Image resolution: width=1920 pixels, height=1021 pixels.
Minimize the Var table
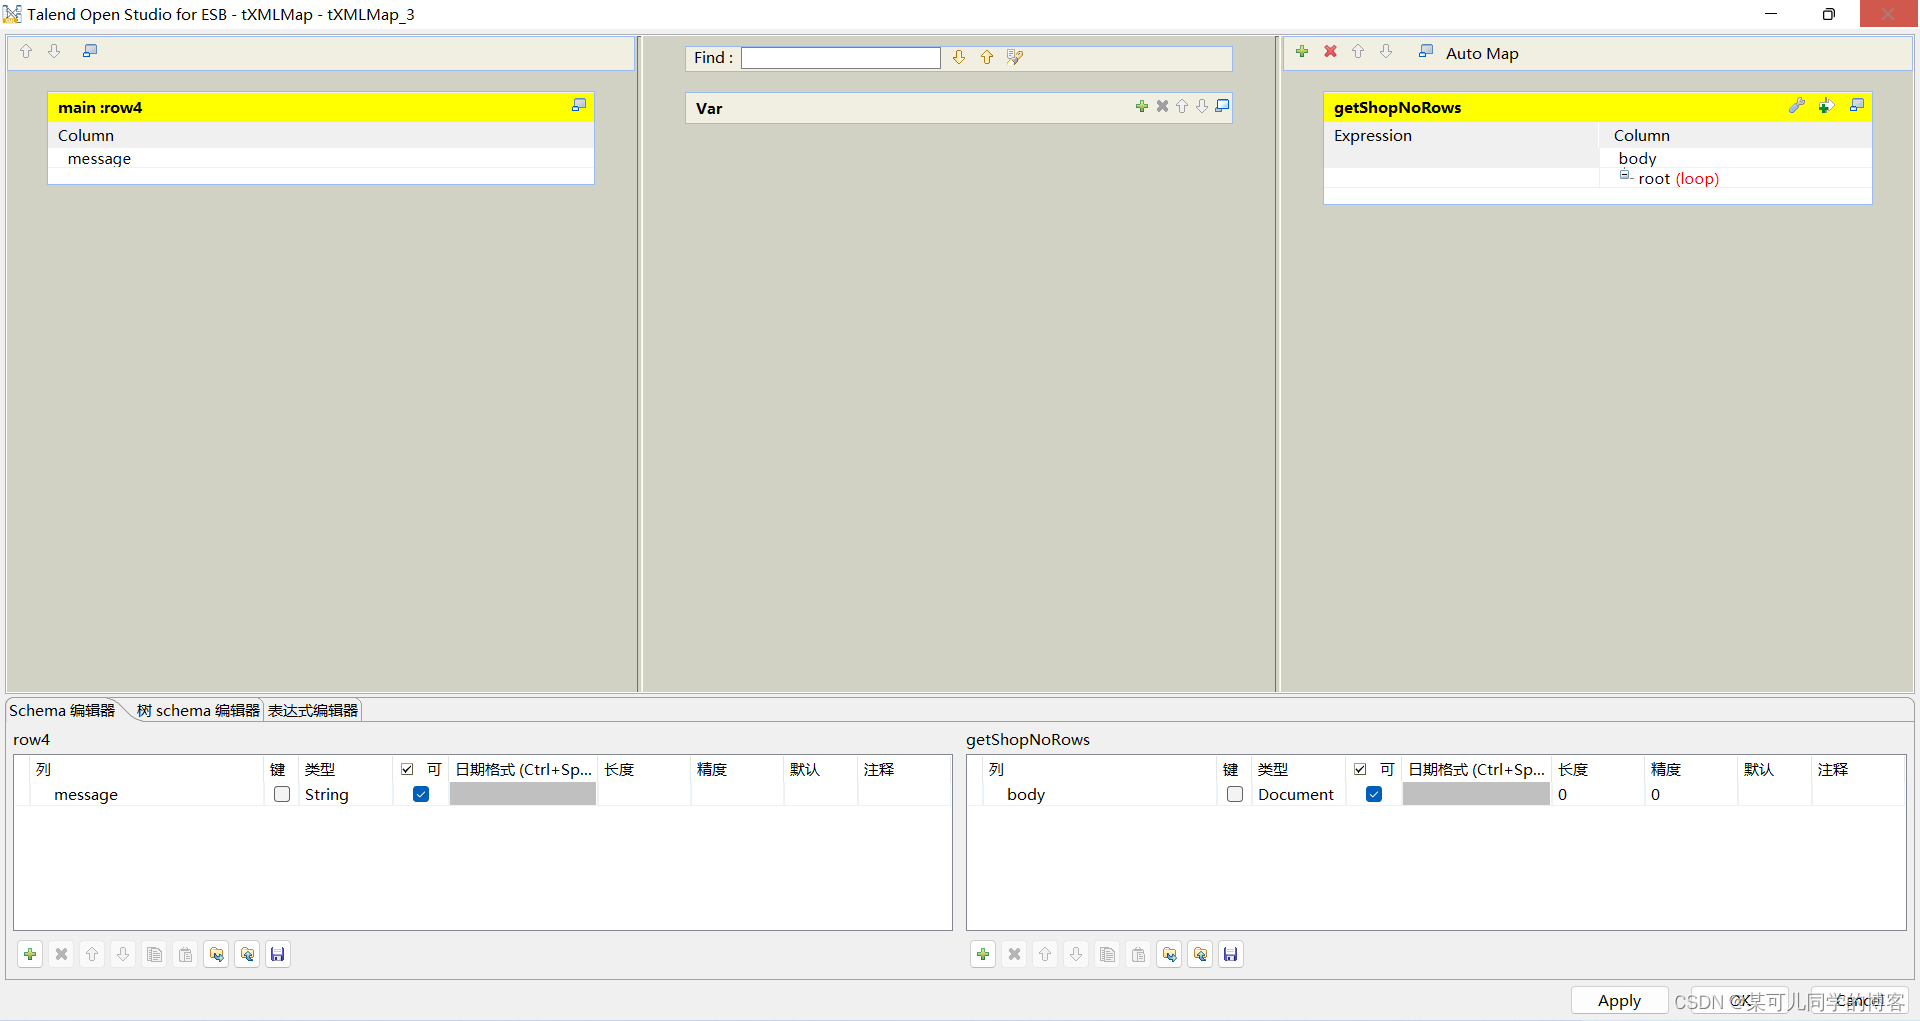[x=1222, y=106]
